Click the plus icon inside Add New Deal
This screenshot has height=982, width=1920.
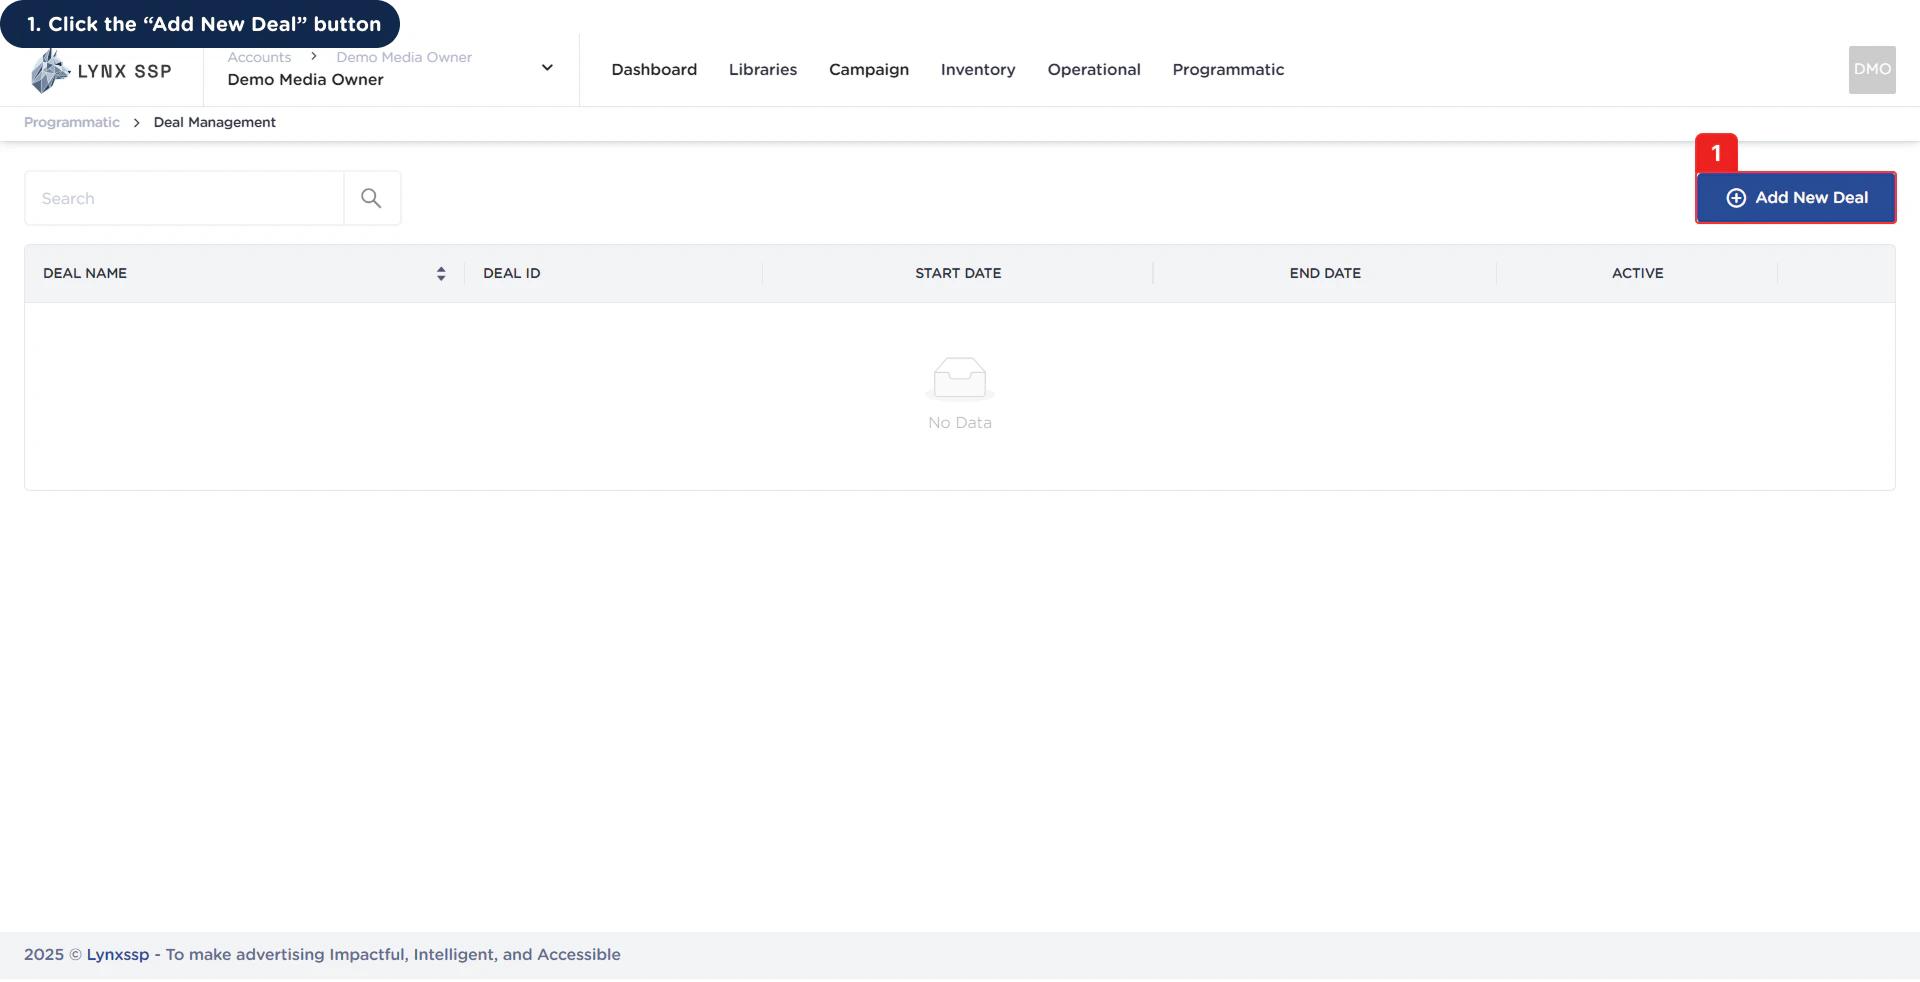pyautogui.click(x=1736, y=197)
